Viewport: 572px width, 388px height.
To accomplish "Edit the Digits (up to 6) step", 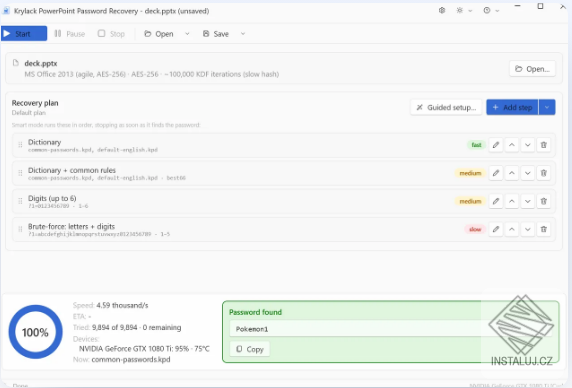I will coord(496,201).
